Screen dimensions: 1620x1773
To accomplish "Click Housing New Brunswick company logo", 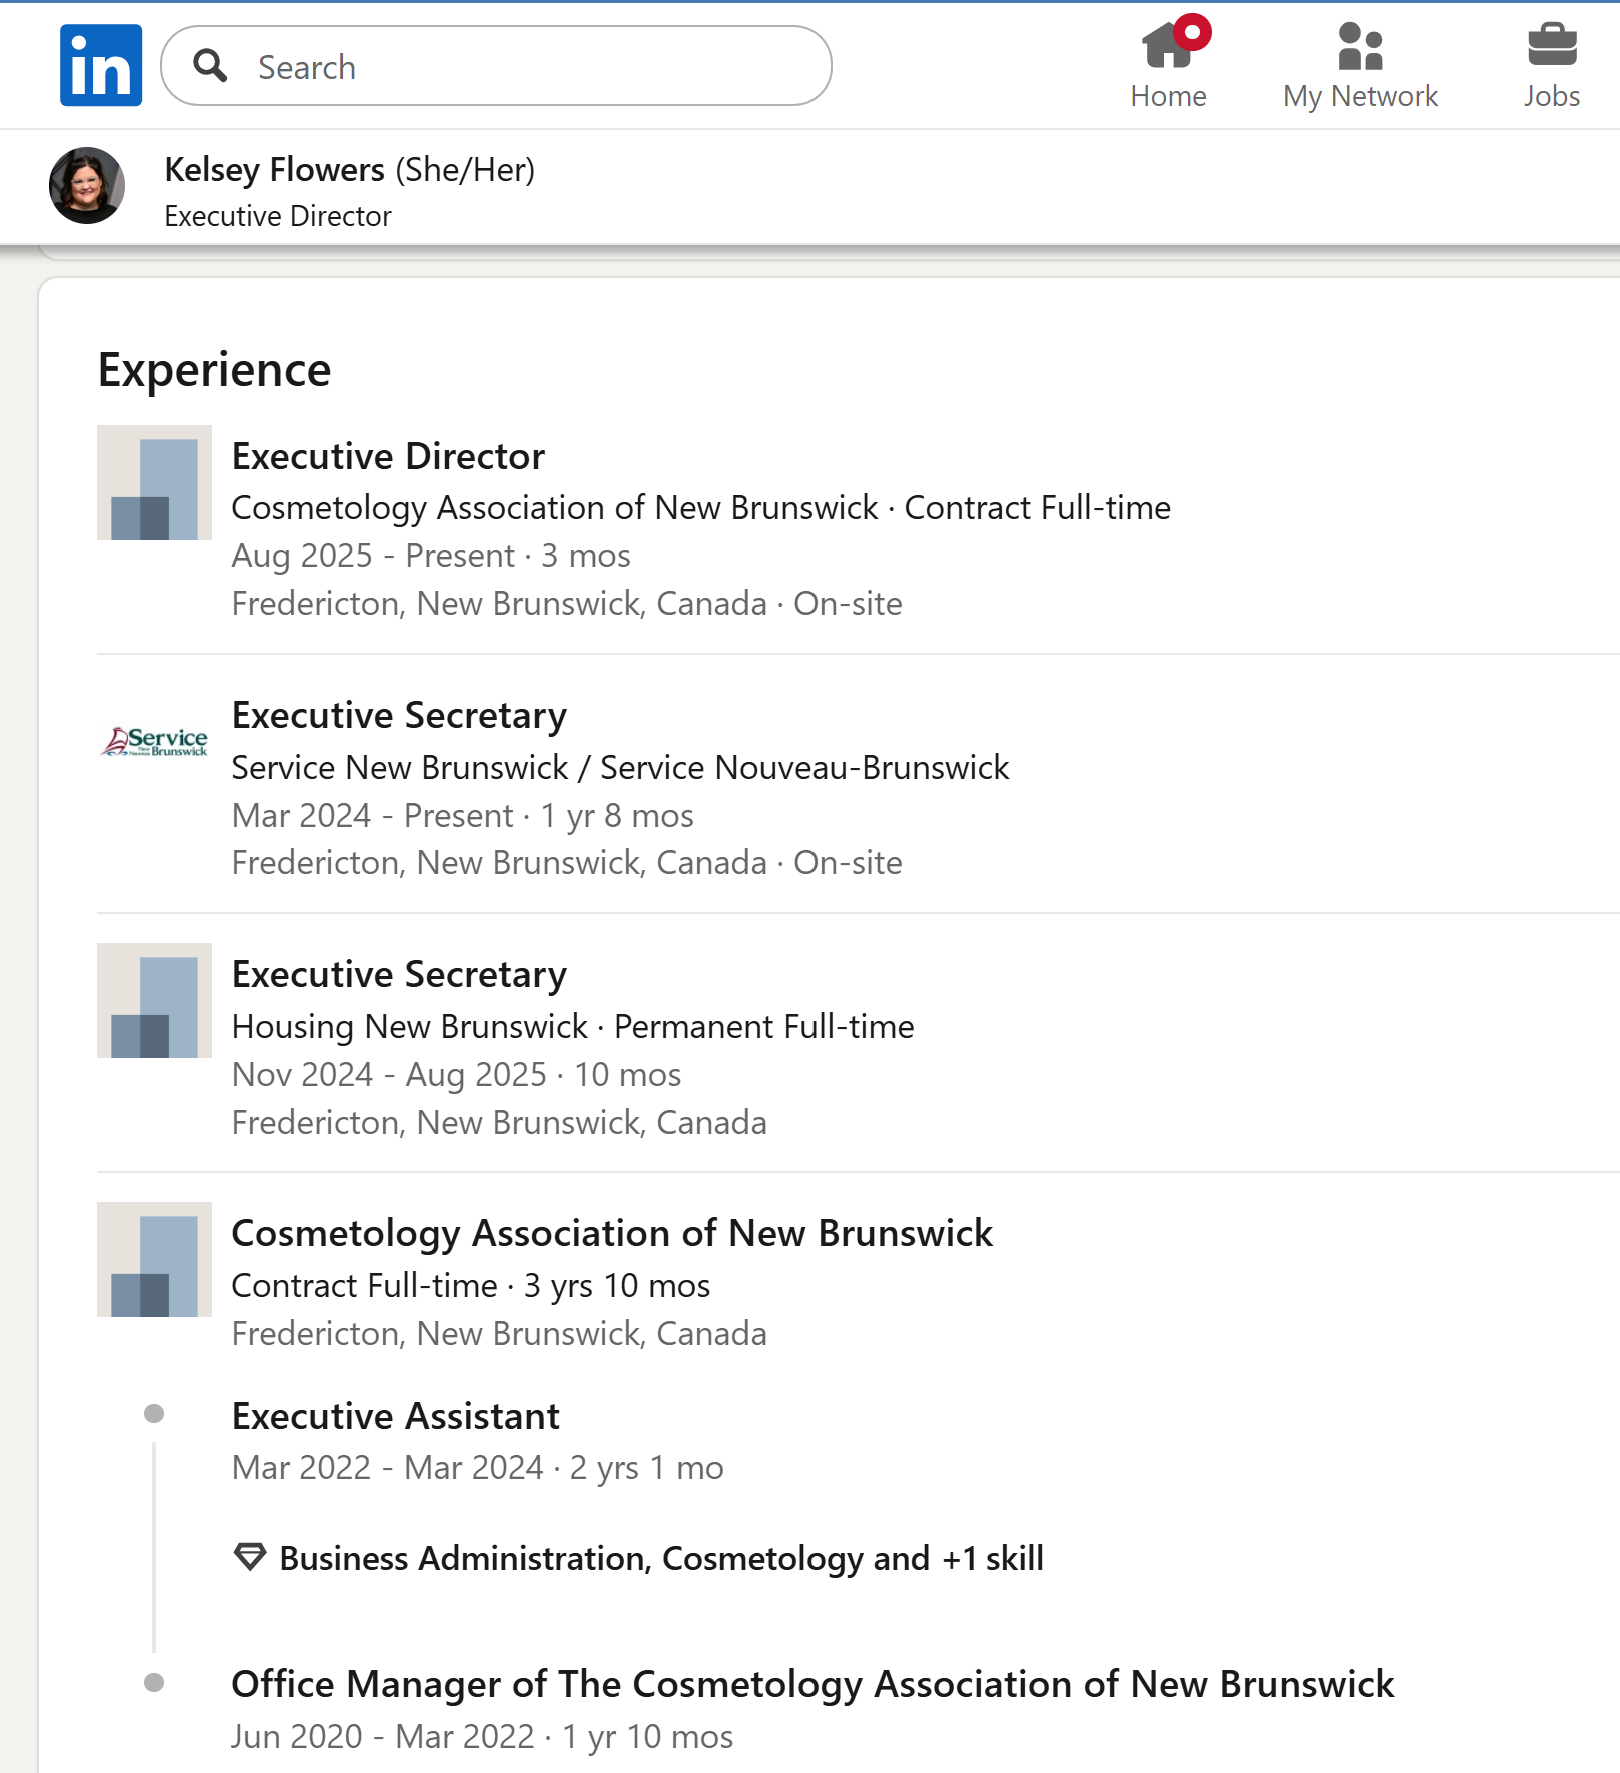I will 154,1001.
